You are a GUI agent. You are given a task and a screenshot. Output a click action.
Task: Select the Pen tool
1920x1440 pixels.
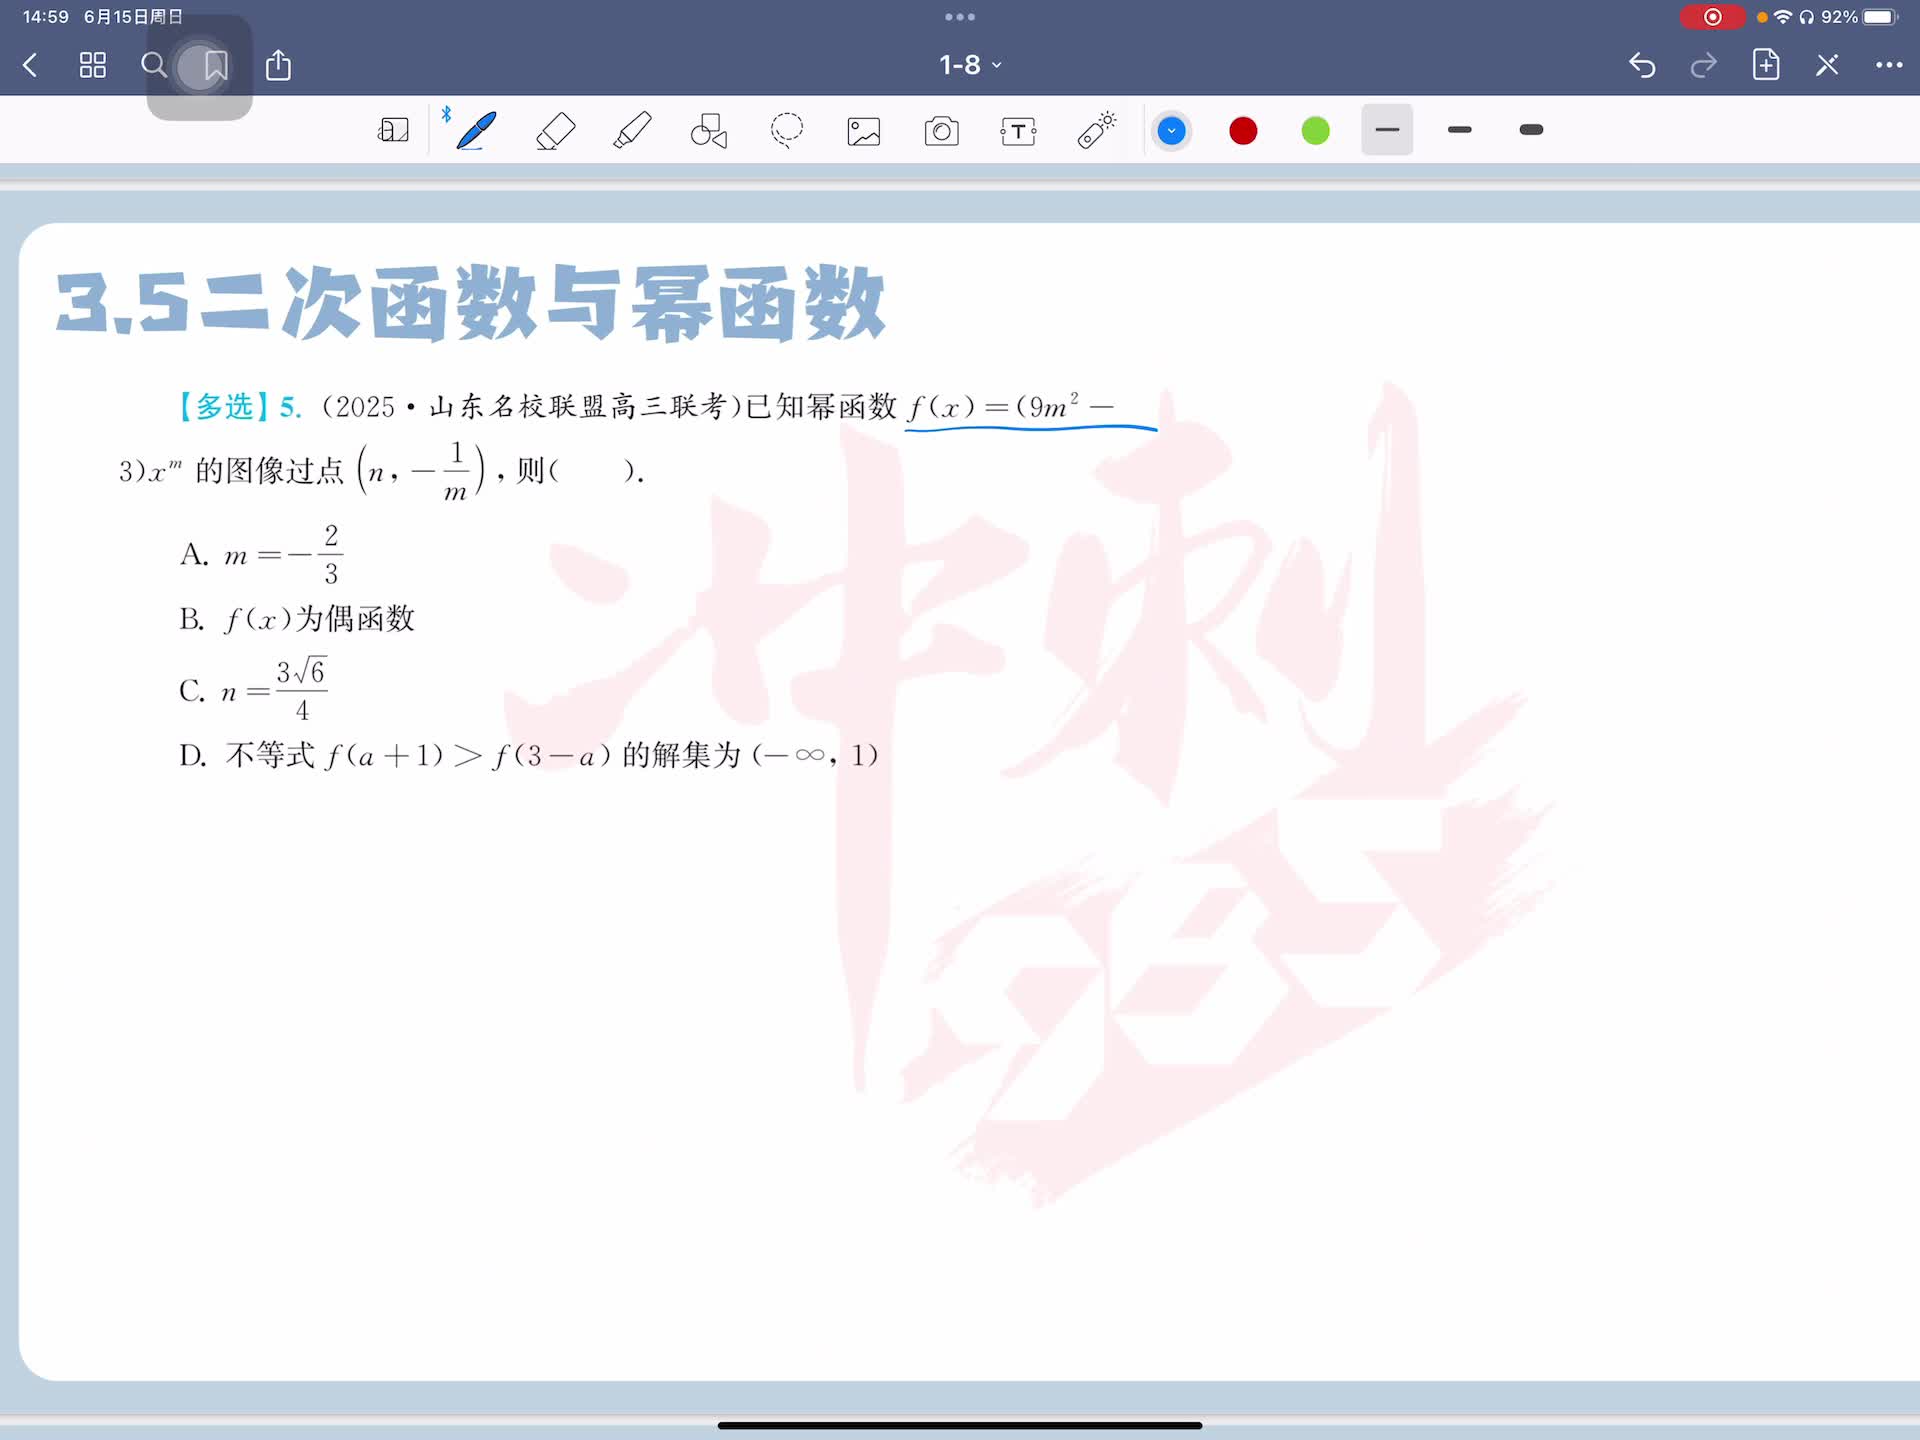coord(476,131)
